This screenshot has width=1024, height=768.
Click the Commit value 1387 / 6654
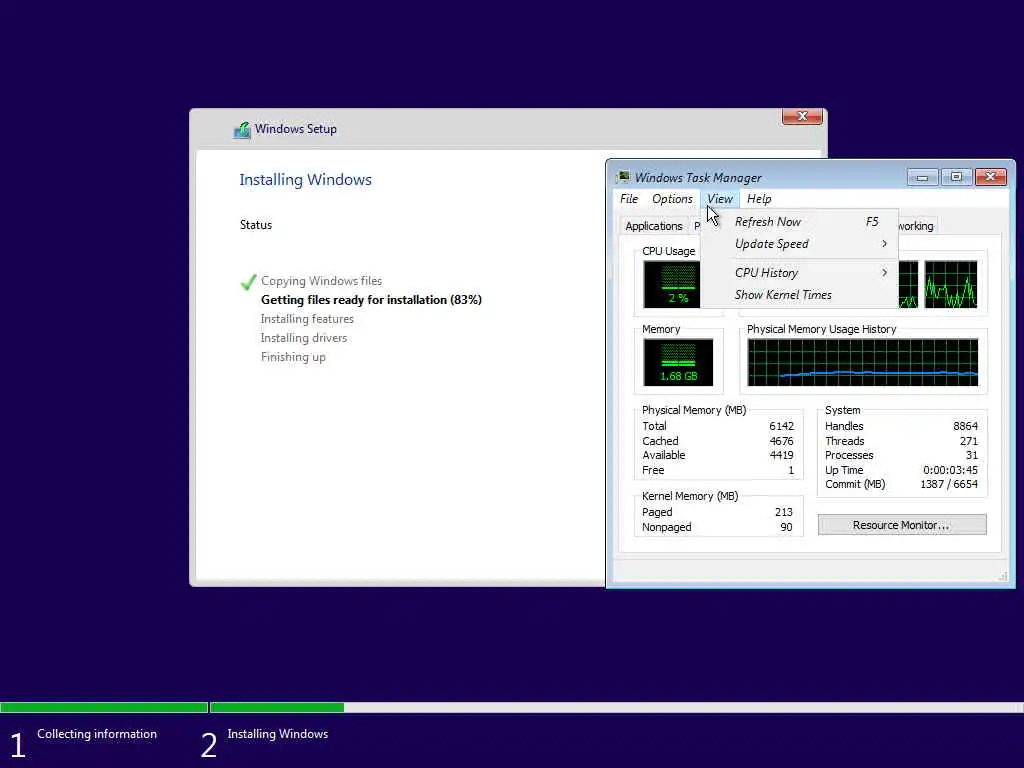tap(949, 485)
